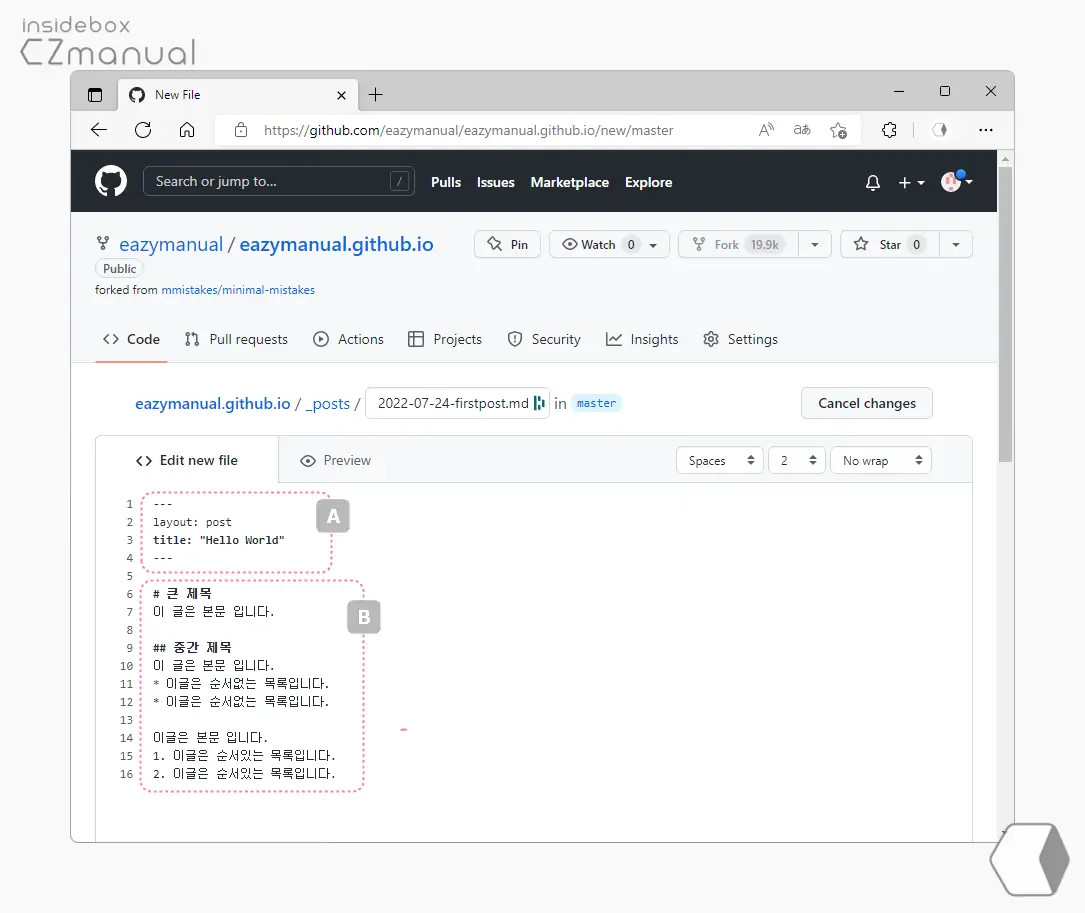Click editor line title: "Hello World"
Screen dimensions: 1085x913
(219, 541)
